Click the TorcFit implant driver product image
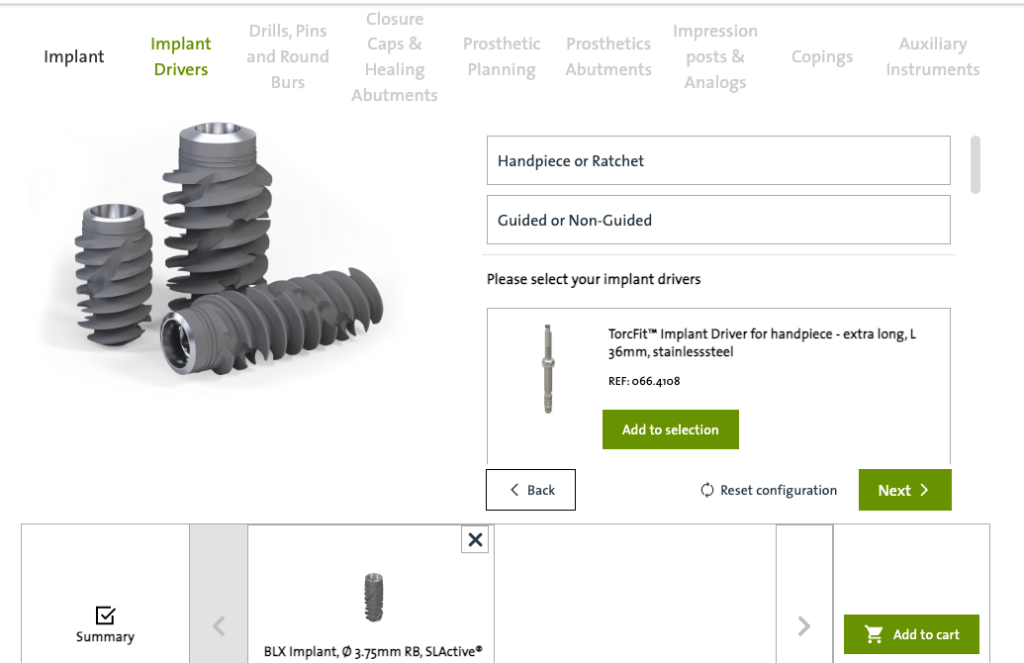The image size is (1024, 663). [x=548, y=369]
